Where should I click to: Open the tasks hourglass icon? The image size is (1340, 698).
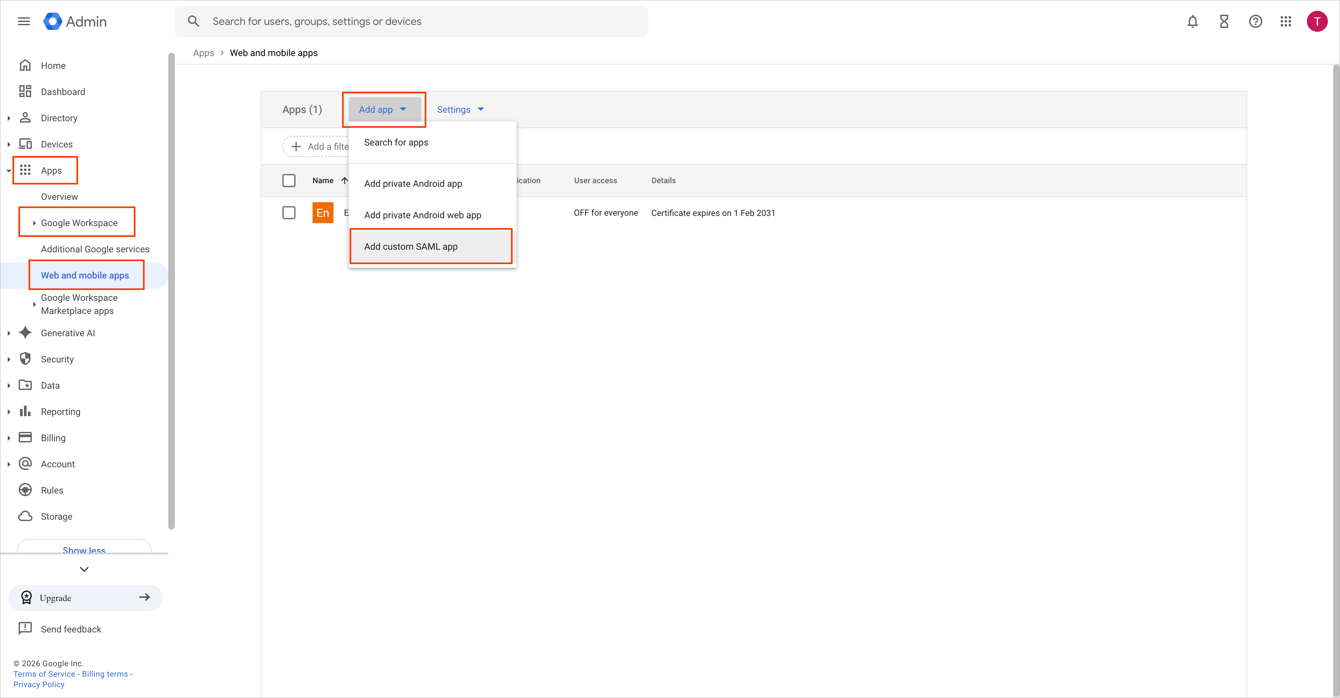[x=1224, y=21]
